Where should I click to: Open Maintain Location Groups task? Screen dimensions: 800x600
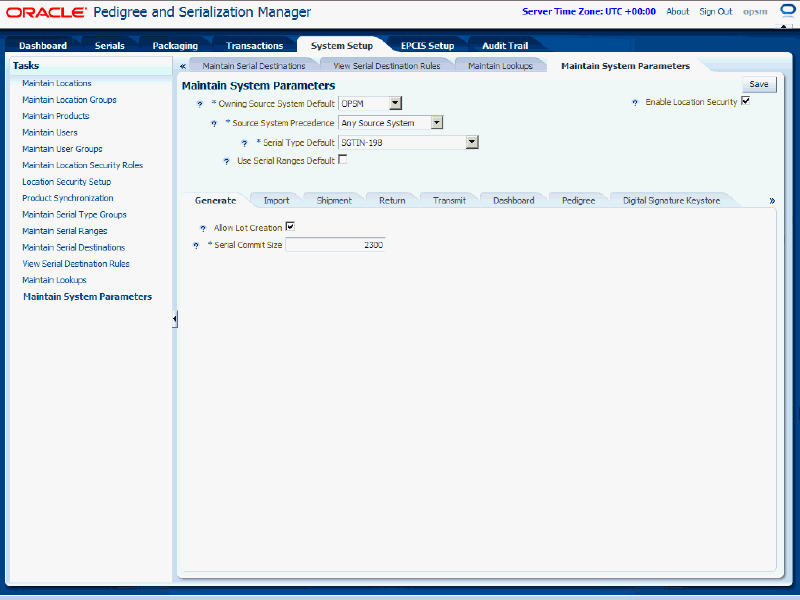[69, 99]
